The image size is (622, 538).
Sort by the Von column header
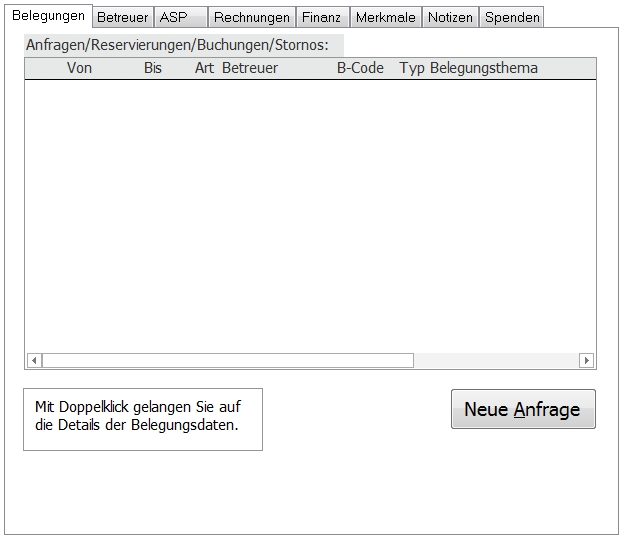click(79, 68)
